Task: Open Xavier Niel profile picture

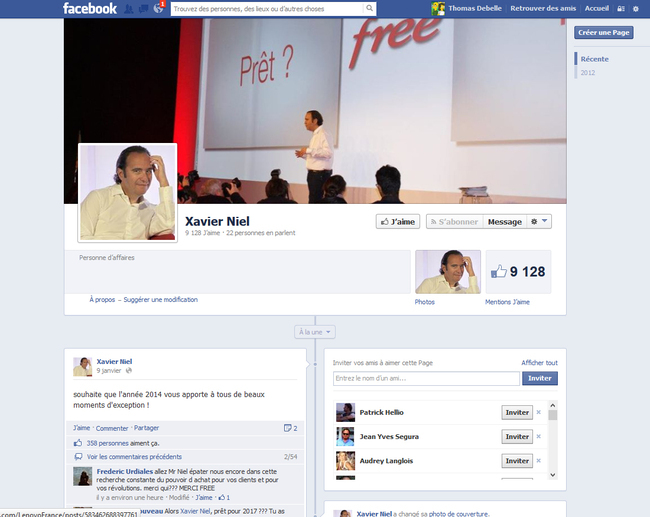Action: [128, 192]
